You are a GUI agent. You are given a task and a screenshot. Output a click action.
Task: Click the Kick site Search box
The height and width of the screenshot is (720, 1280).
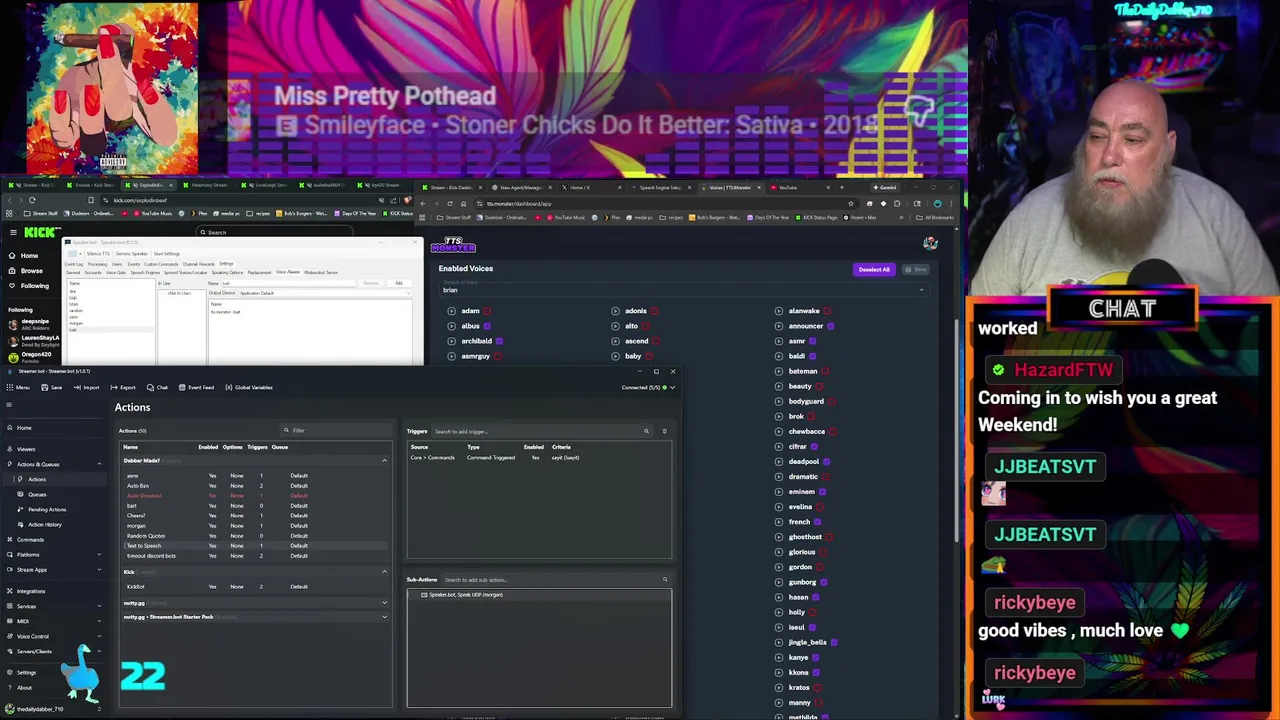click(275, 232)
